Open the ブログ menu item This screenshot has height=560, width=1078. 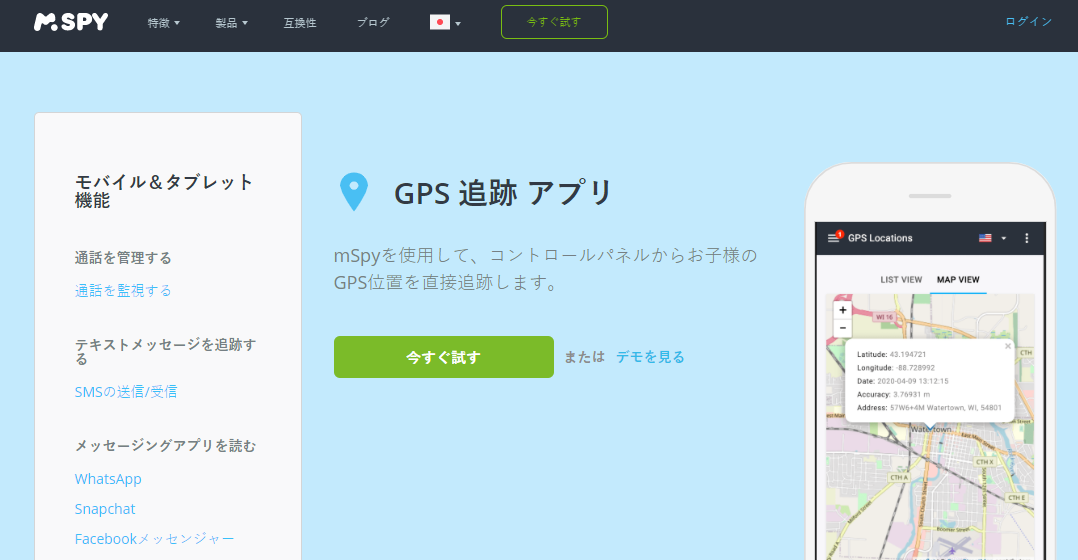373,23
